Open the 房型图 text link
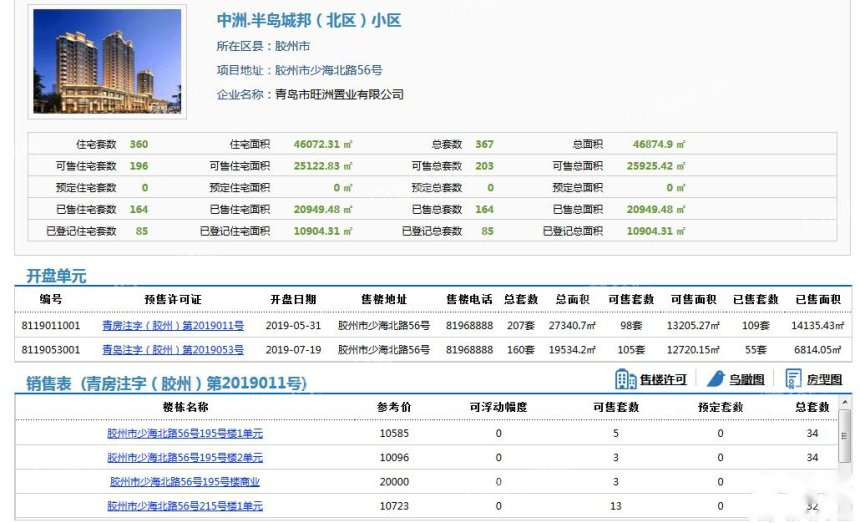Screen dimensions: 860x523 click(x=823, y=380)
